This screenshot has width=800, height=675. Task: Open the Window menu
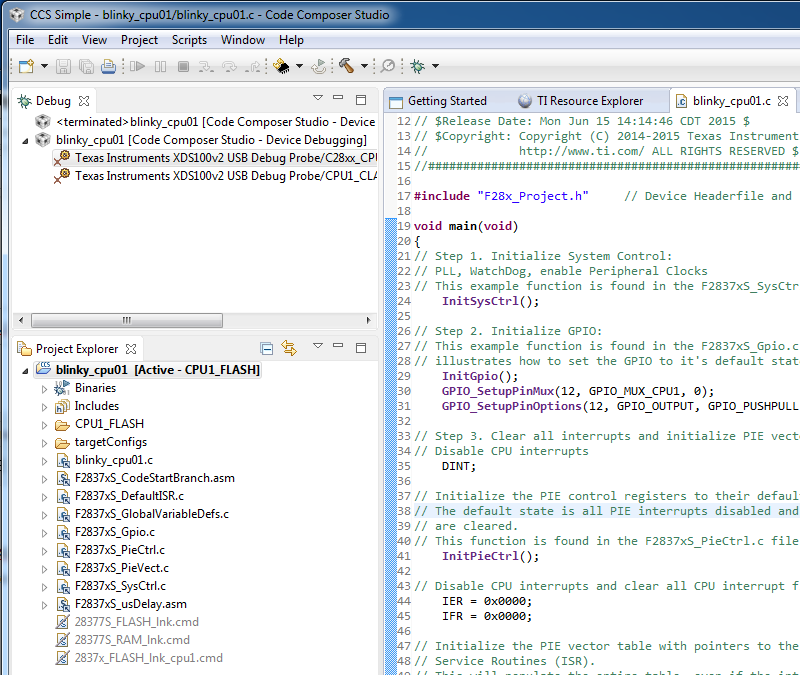point(243,40)
